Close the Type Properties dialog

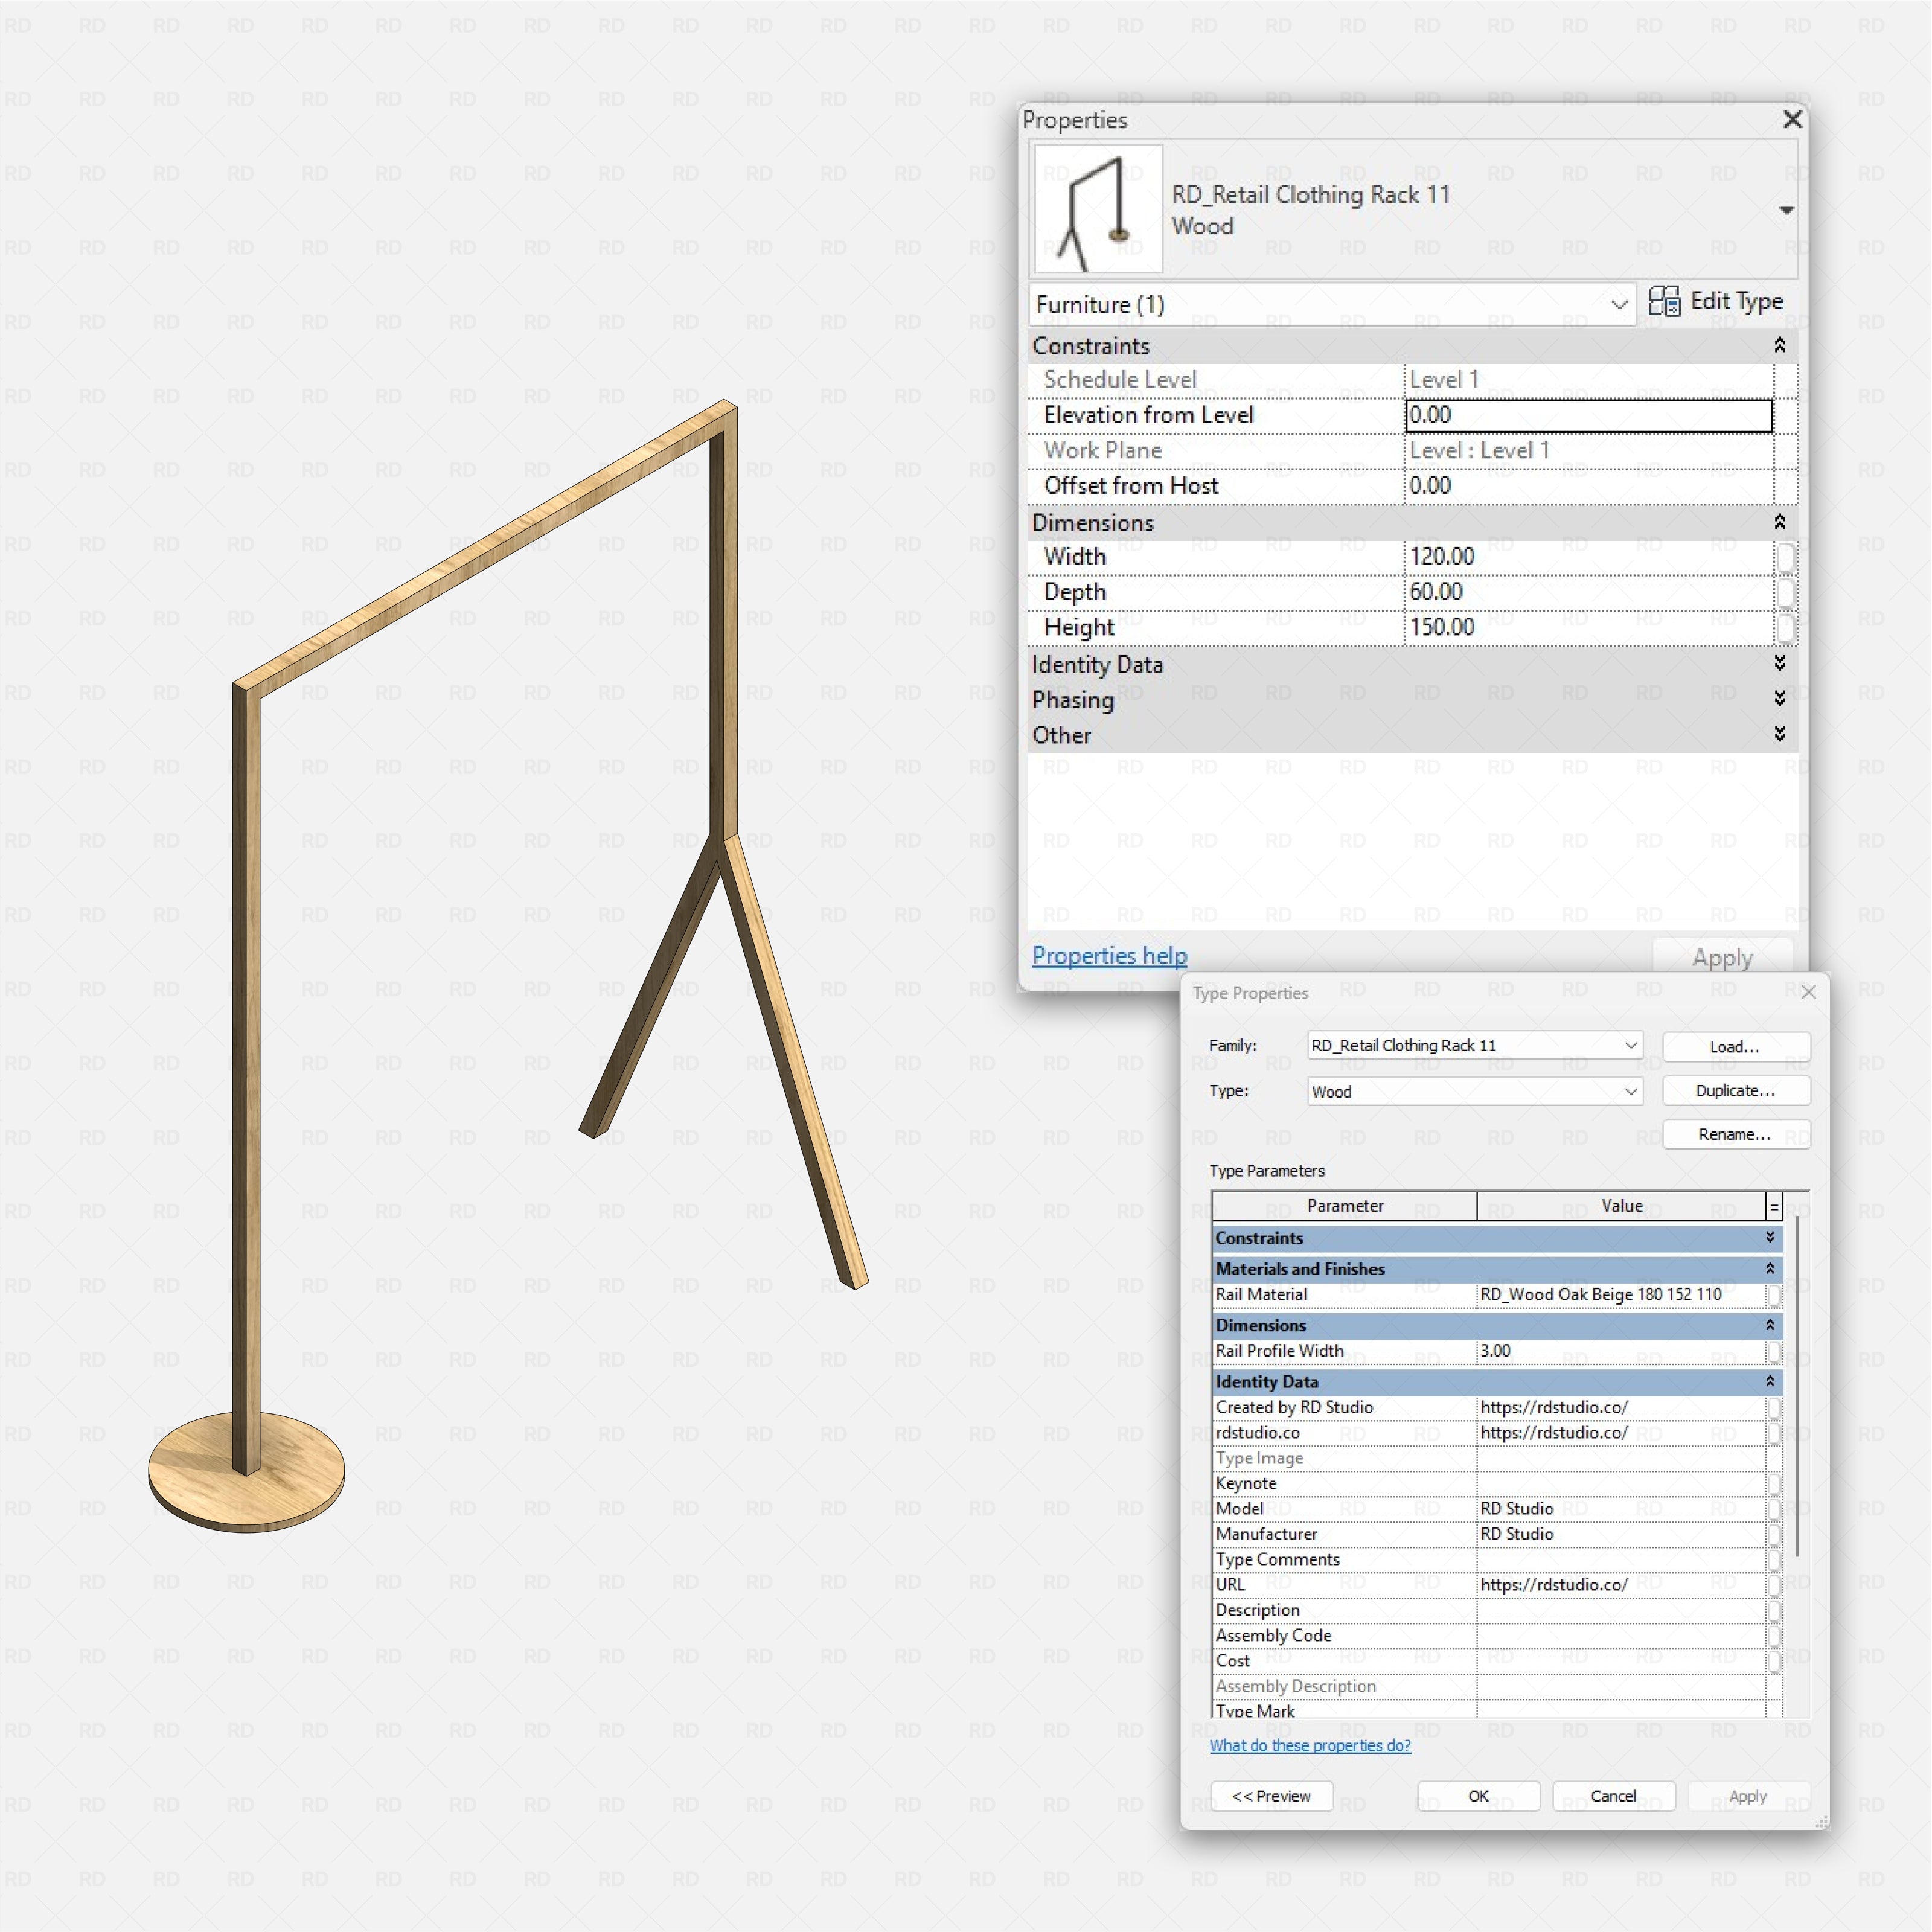pos(1808,992)
